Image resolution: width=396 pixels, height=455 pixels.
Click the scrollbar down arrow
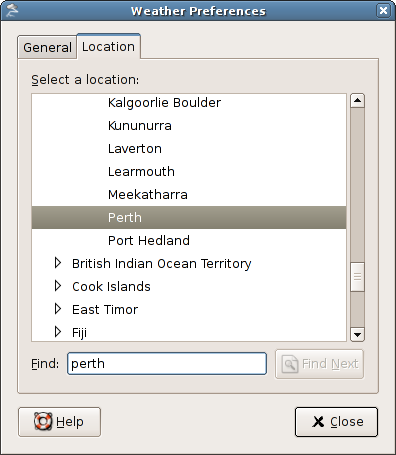tap(357, 334)
